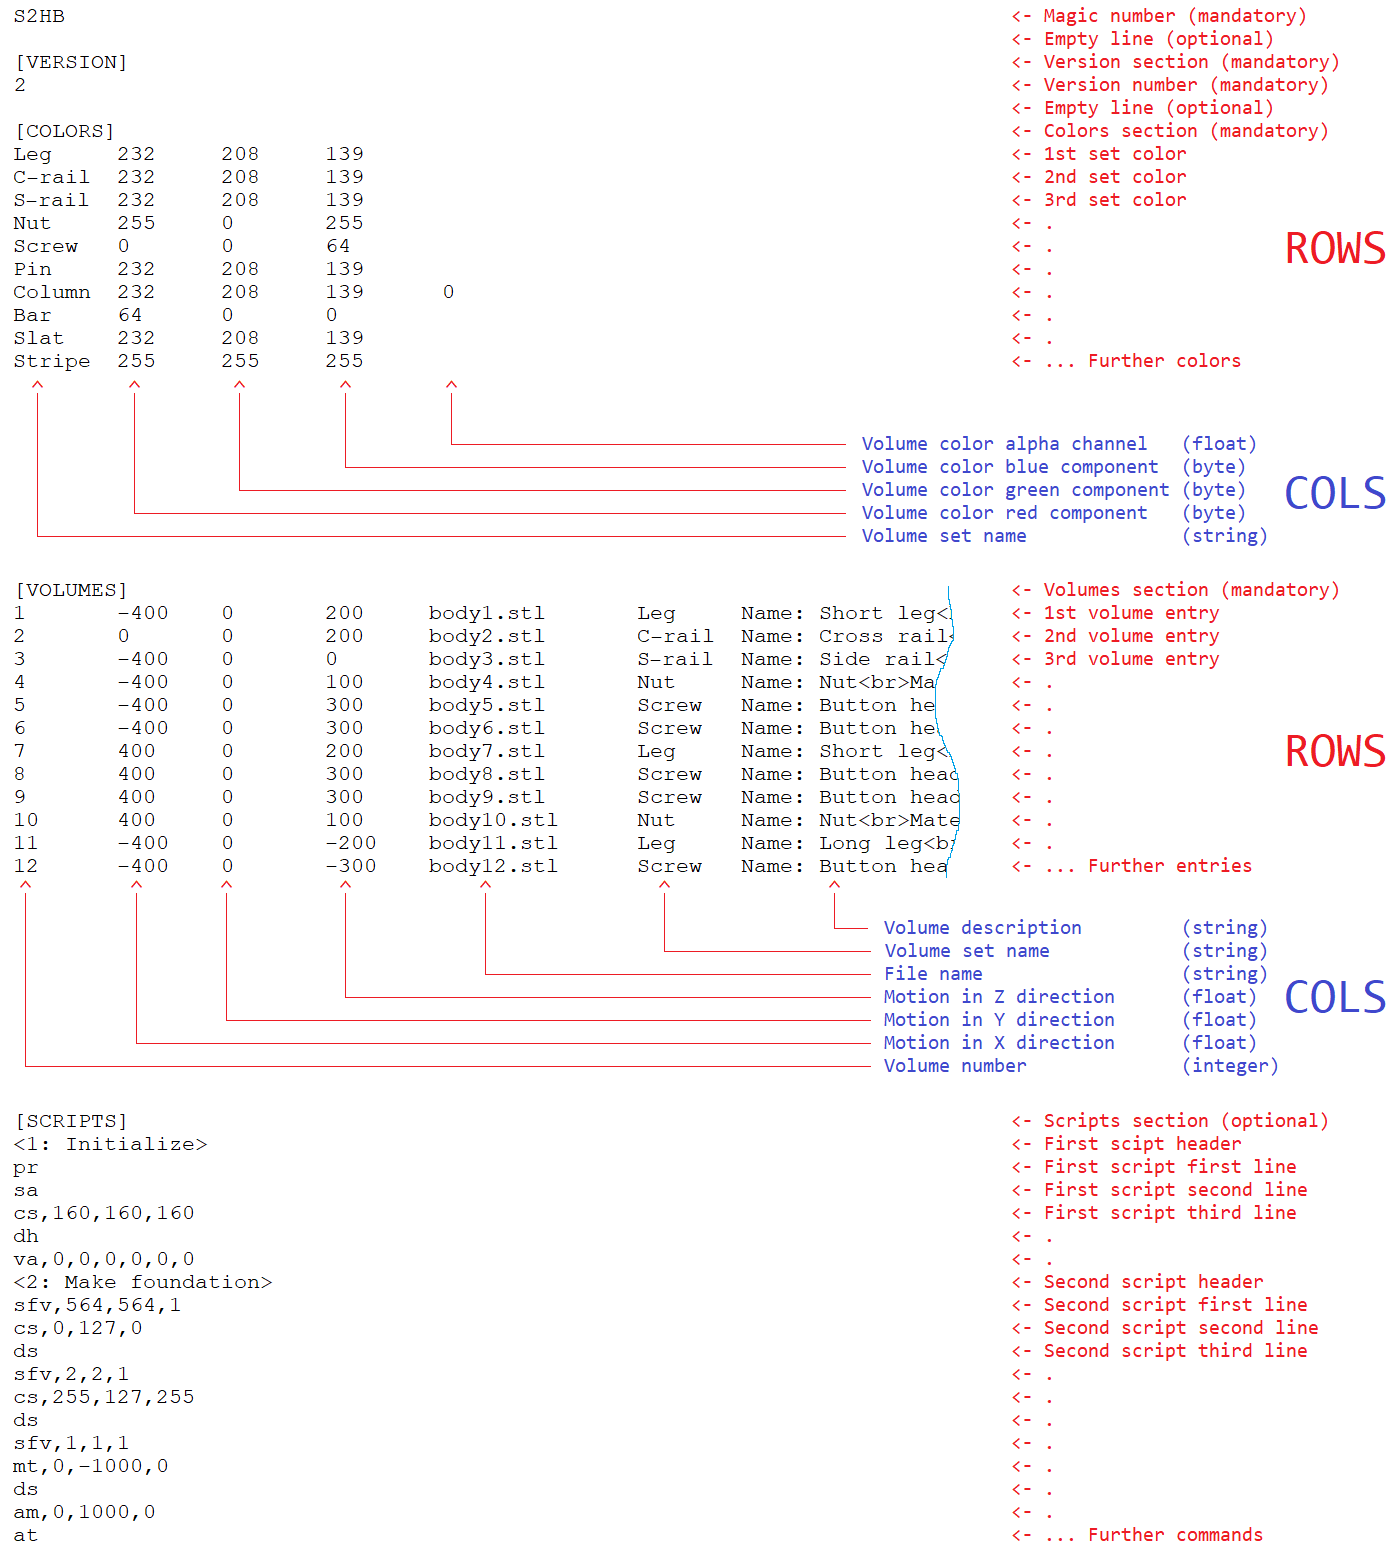The width and height of the screenshot is (1392, 1565).
Task: Click the Second script second line annotation
Action: (x=1181, y=1328)
